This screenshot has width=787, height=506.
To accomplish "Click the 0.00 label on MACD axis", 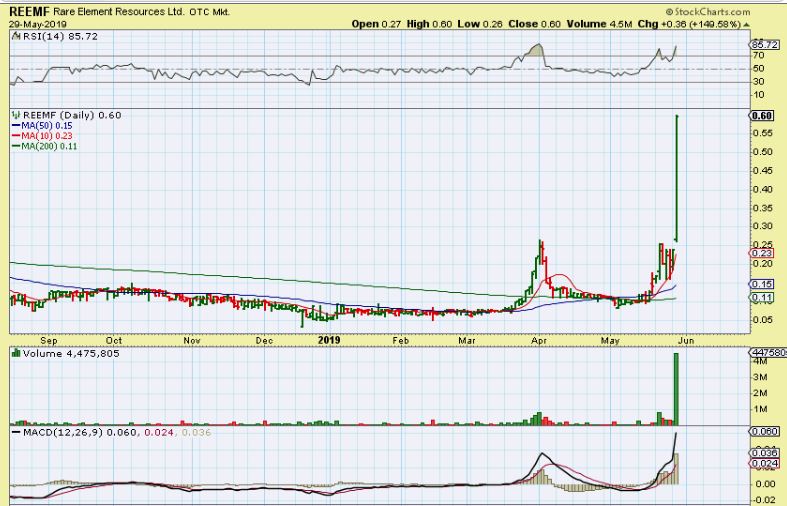I will [765, 484].
